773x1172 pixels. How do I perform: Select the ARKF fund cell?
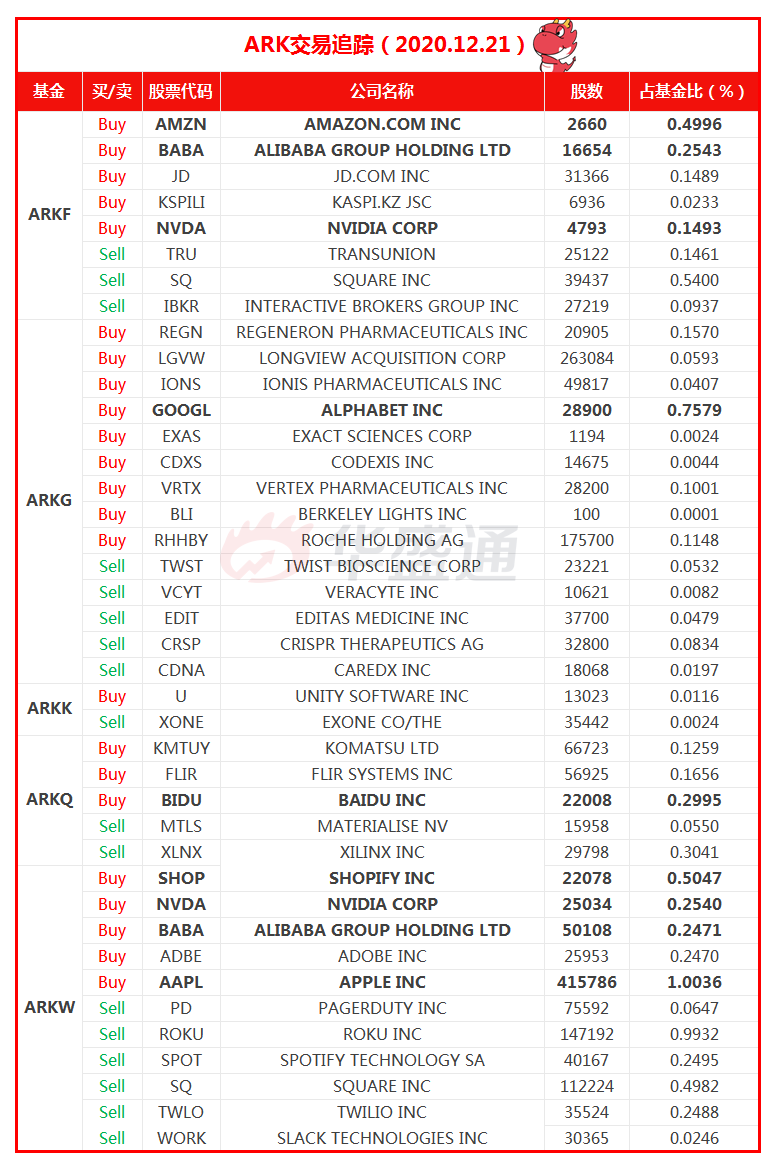(49, 215)
